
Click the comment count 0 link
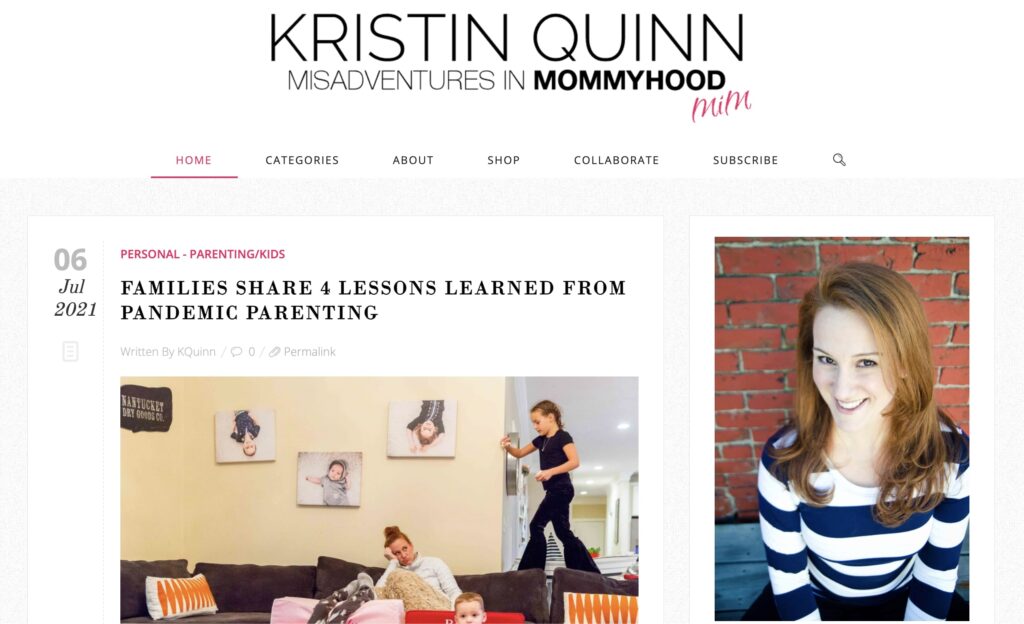click(251, 352)
